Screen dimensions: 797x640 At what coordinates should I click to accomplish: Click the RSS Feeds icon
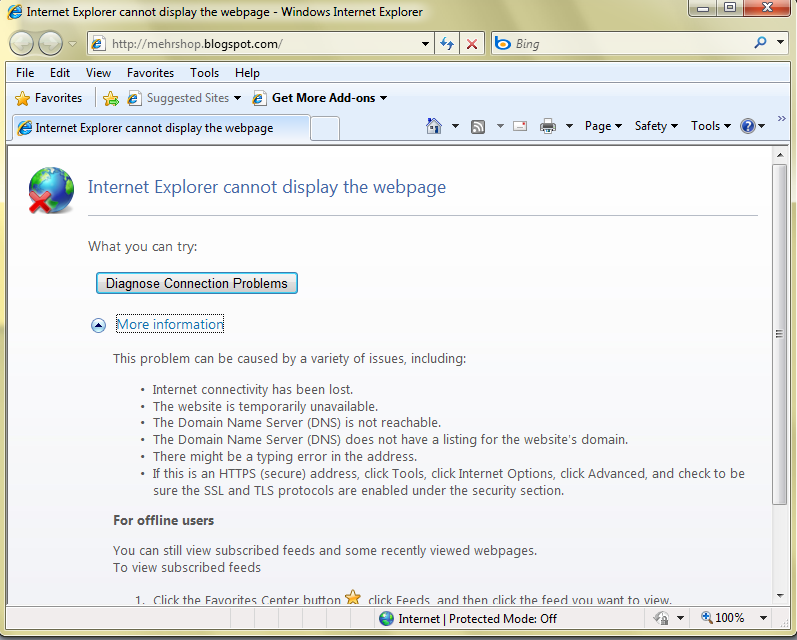point(478,127)
